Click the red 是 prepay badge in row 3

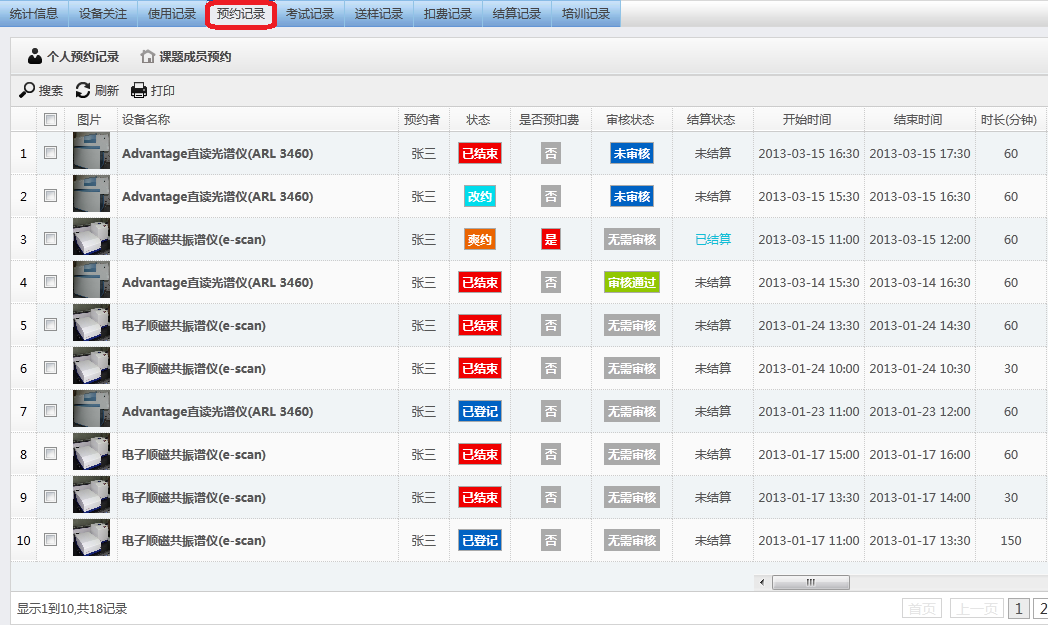(x=551, y=240)
